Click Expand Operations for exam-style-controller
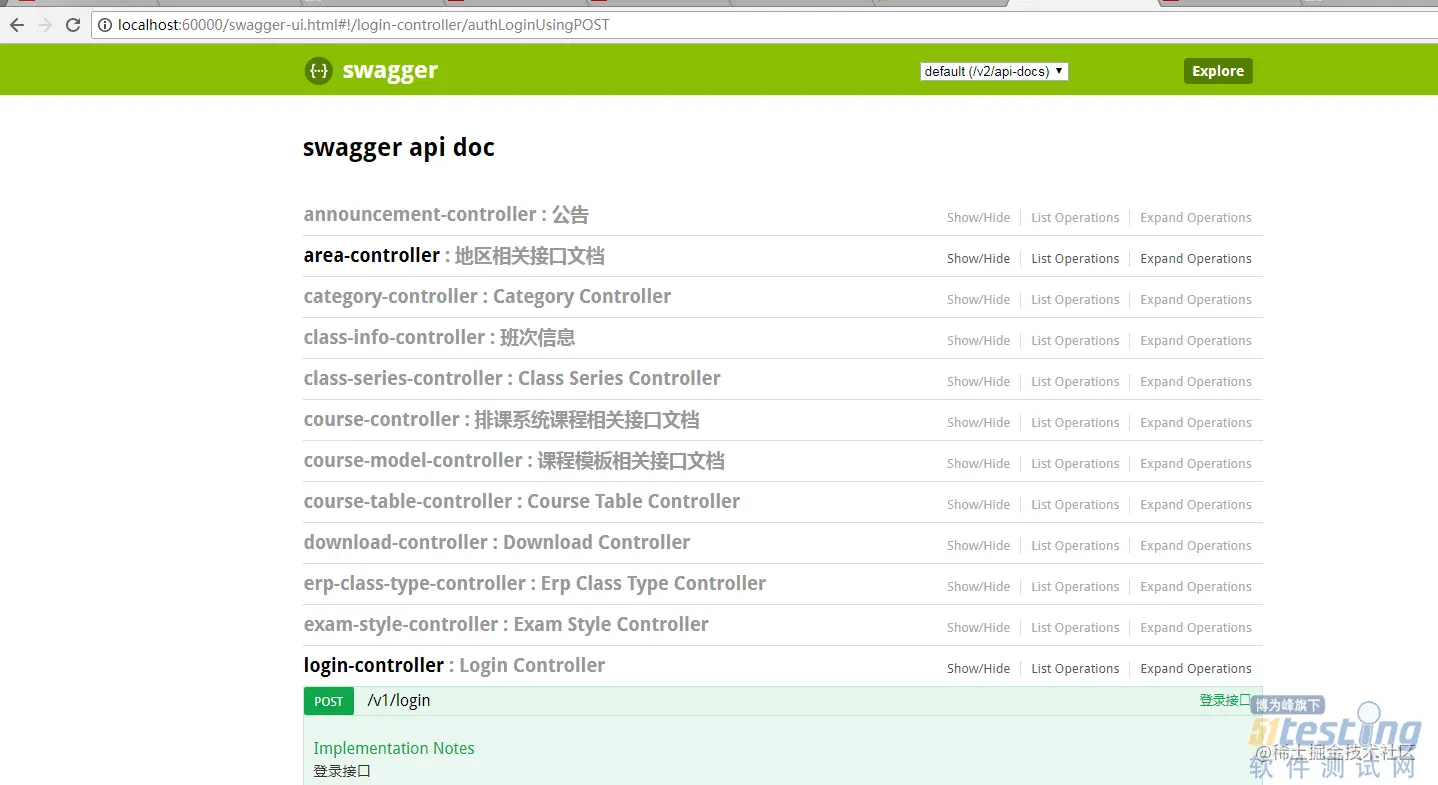This screenshot has width=1438, height=785. click(x=1196, y=628)
